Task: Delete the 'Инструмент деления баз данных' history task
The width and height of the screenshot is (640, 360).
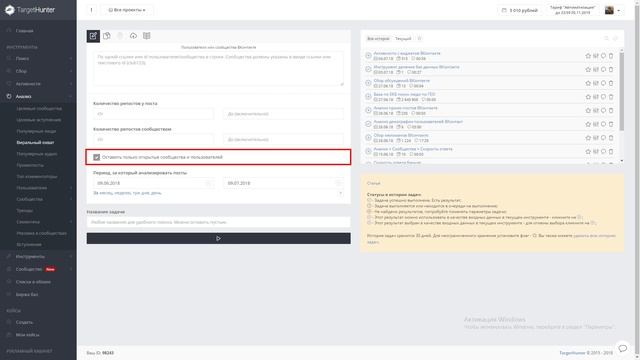Action: [x=611, y=69]
